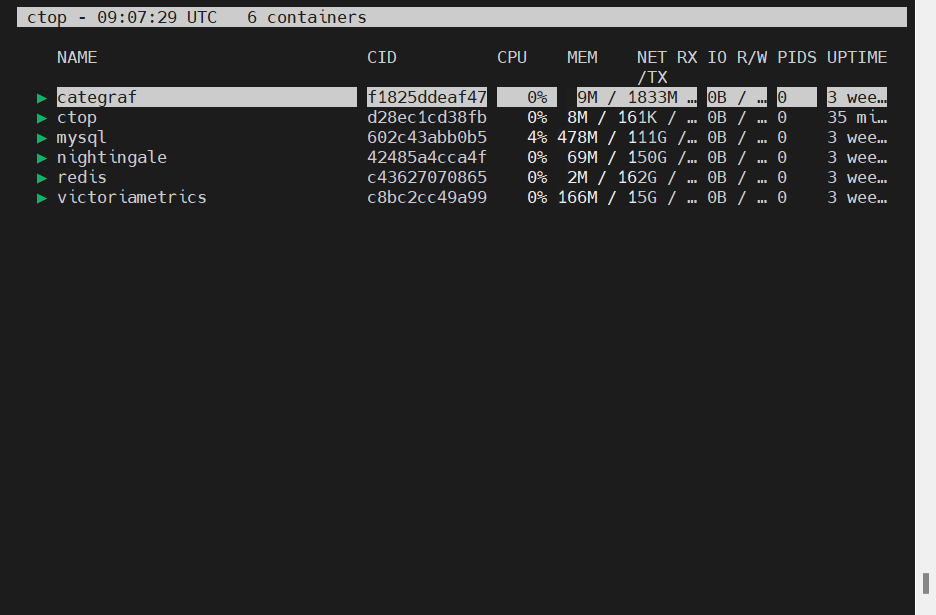Click the CPU column header
Image resolution: width=936 pixels, height=615 pixels.
coord(511,57)
